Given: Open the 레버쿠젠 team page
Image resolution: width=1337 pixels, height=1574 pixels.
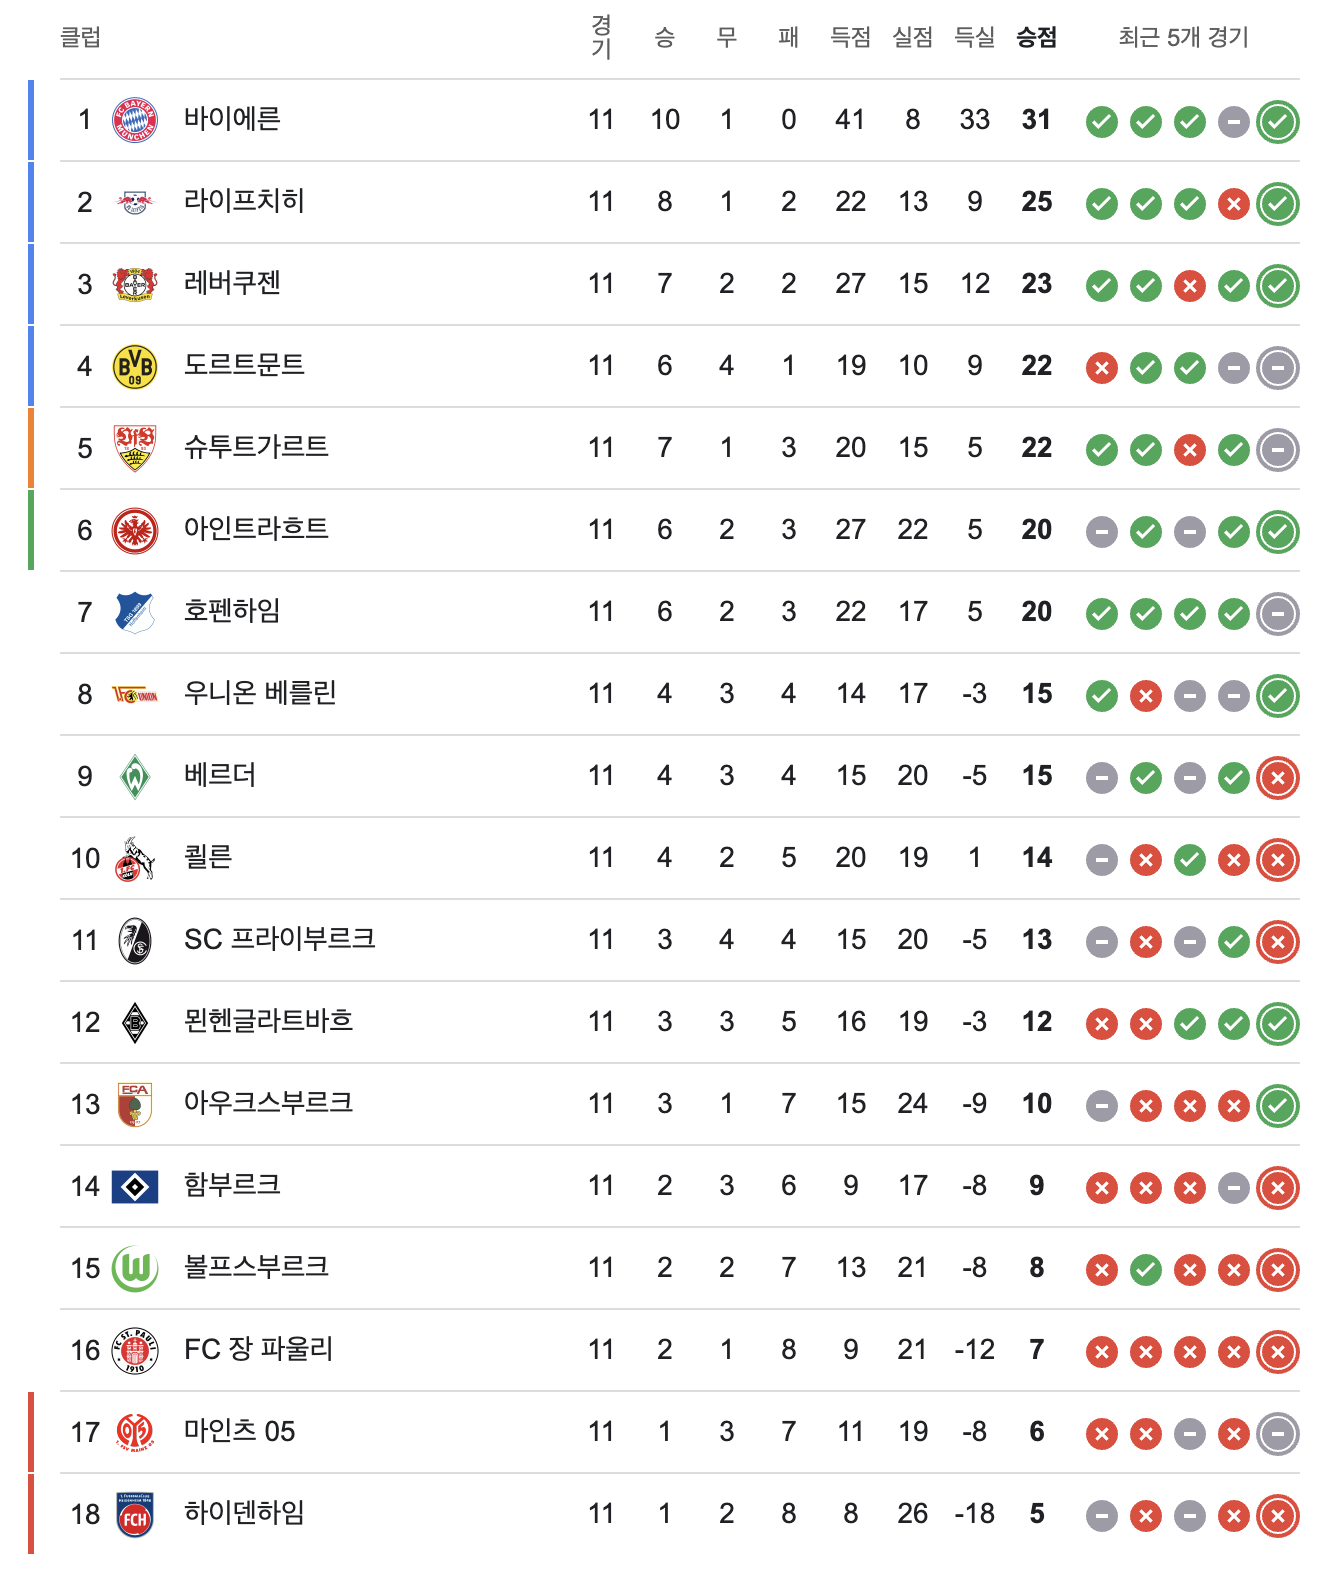Looking at the screenshot, I should (232, 283).
